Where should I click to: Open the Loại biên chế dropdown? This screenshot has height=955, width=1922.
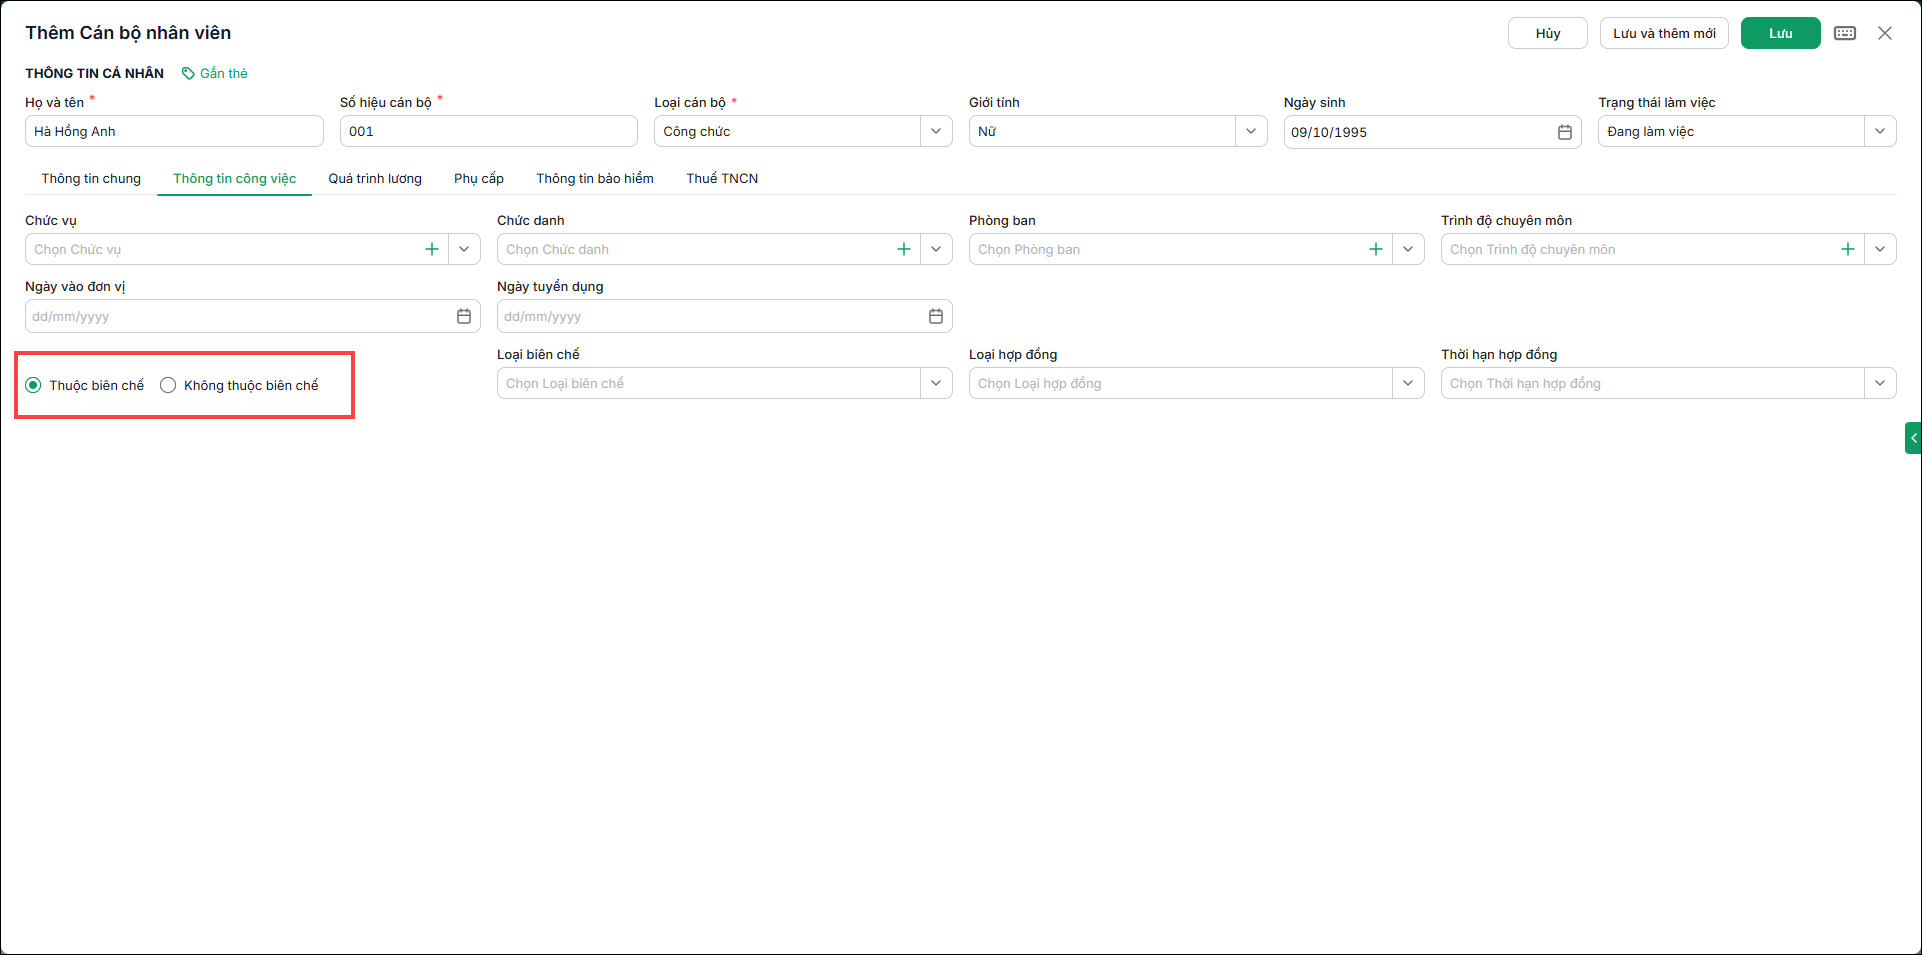[936, 383]
